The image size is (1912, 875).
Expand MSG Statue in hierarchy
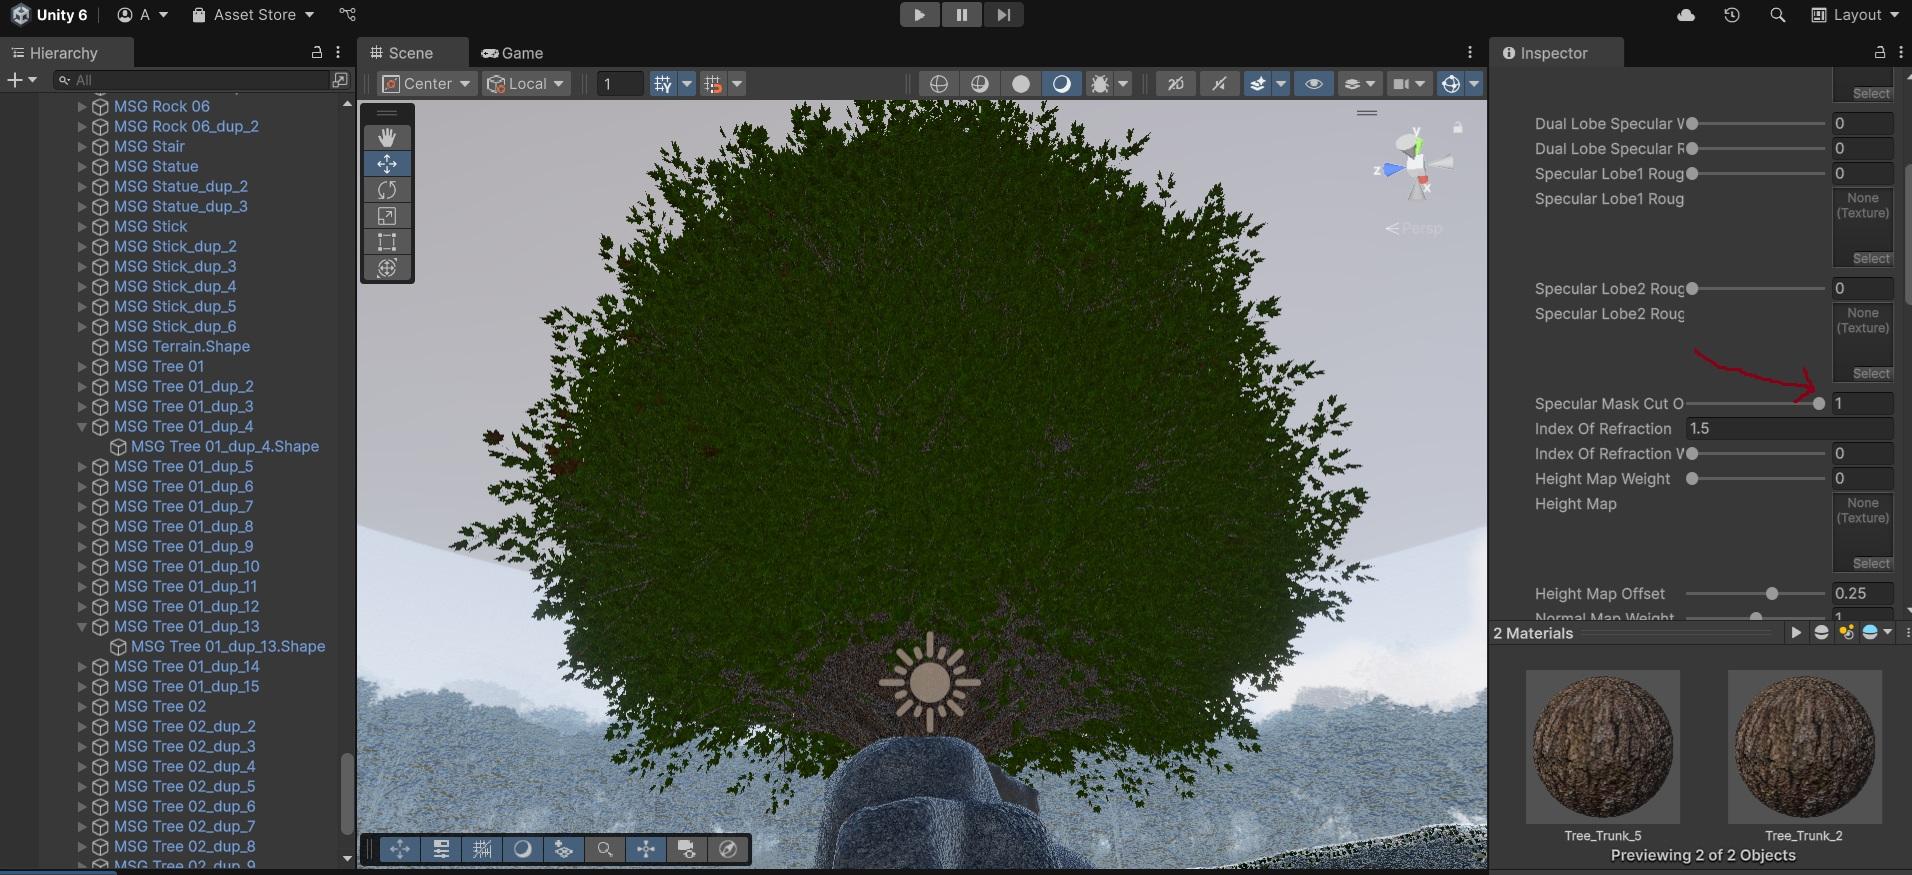click(82, 166)
